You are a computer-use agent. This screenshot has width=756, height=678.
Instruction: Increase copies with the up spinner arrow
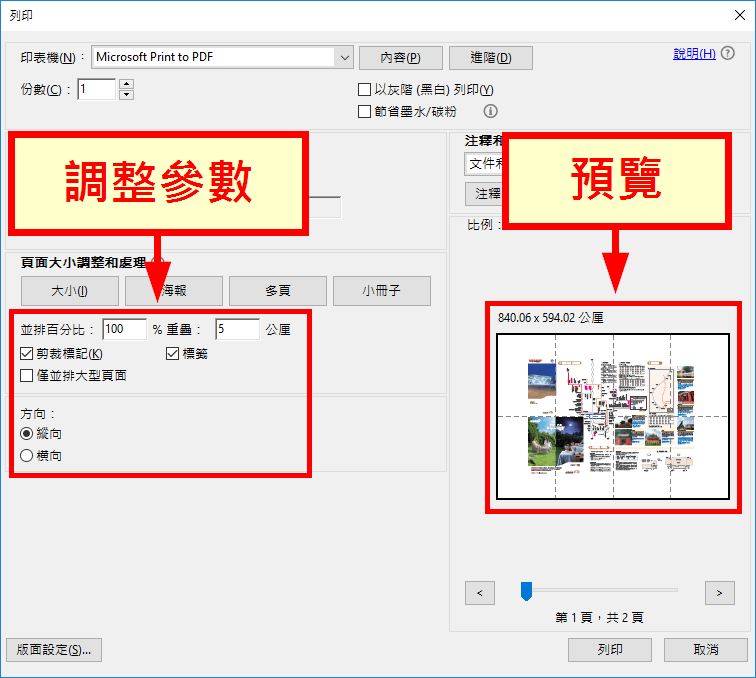tap(126, 84)
